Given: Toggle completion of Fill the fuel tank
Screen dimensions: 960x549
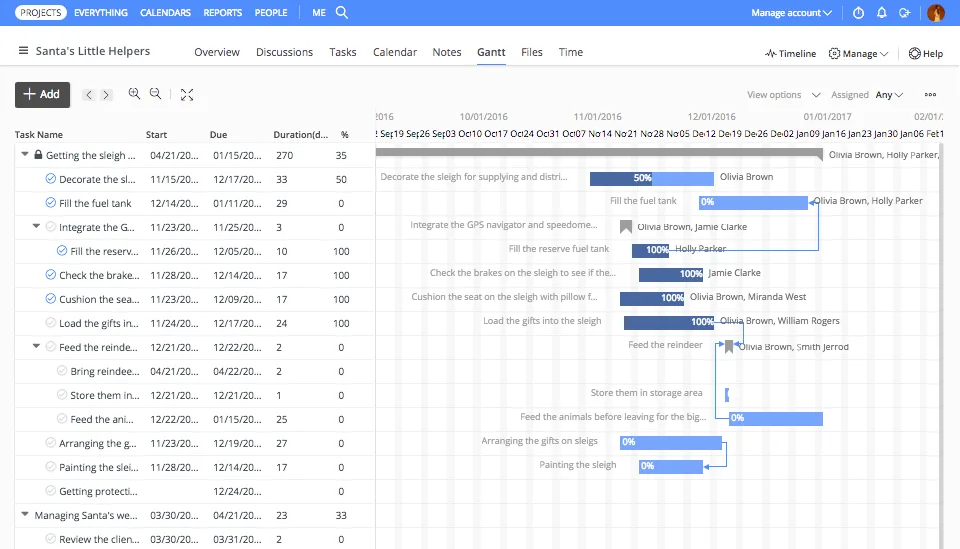Looking at the screenshot, I should [x=51, y=203].
